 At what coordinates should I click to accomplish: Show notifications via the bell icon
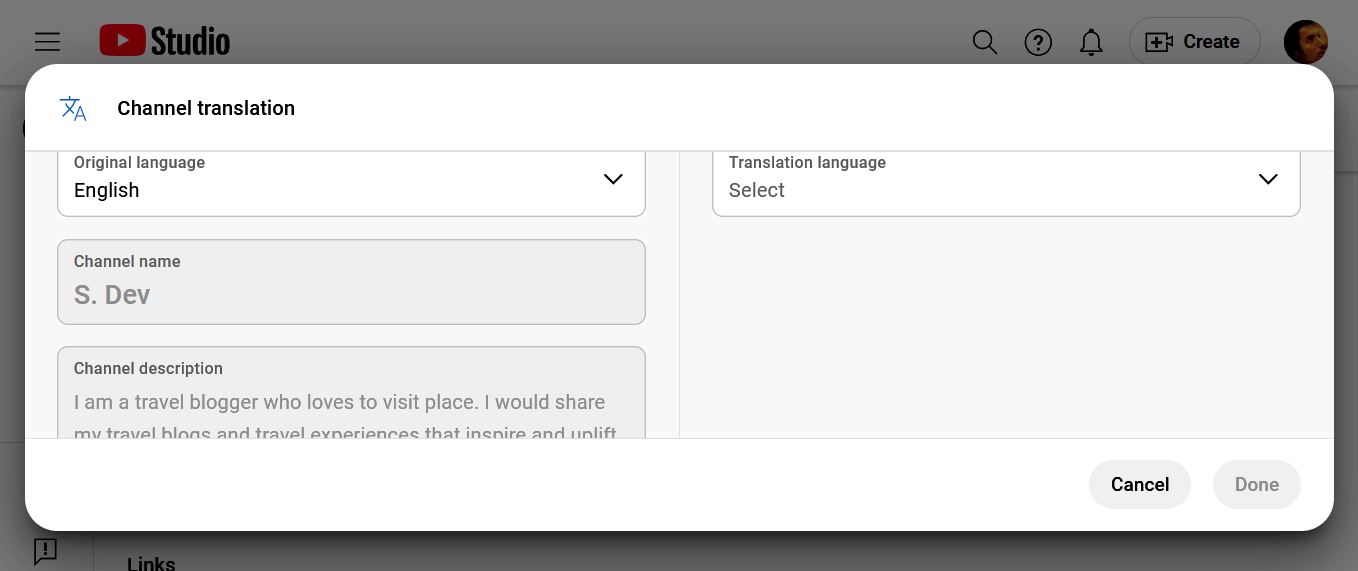[1091, 42]
